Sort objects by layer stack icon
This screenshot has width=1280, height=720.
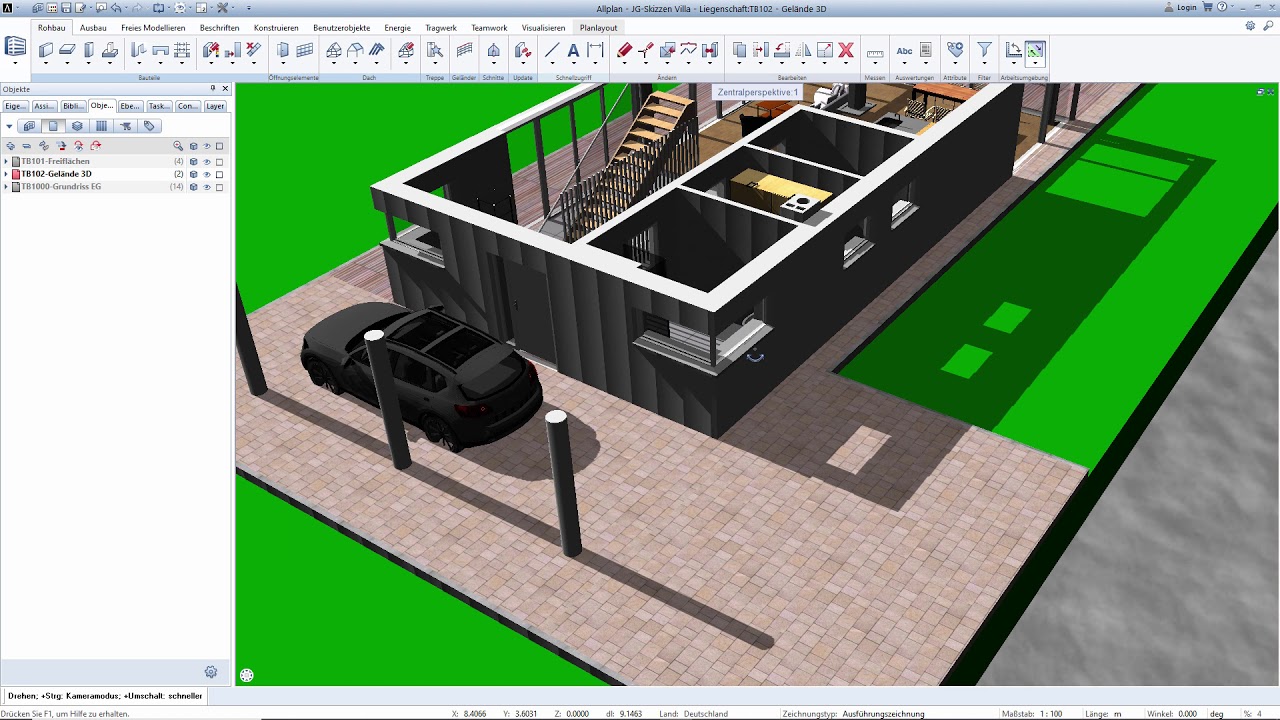tap(77, 126)
